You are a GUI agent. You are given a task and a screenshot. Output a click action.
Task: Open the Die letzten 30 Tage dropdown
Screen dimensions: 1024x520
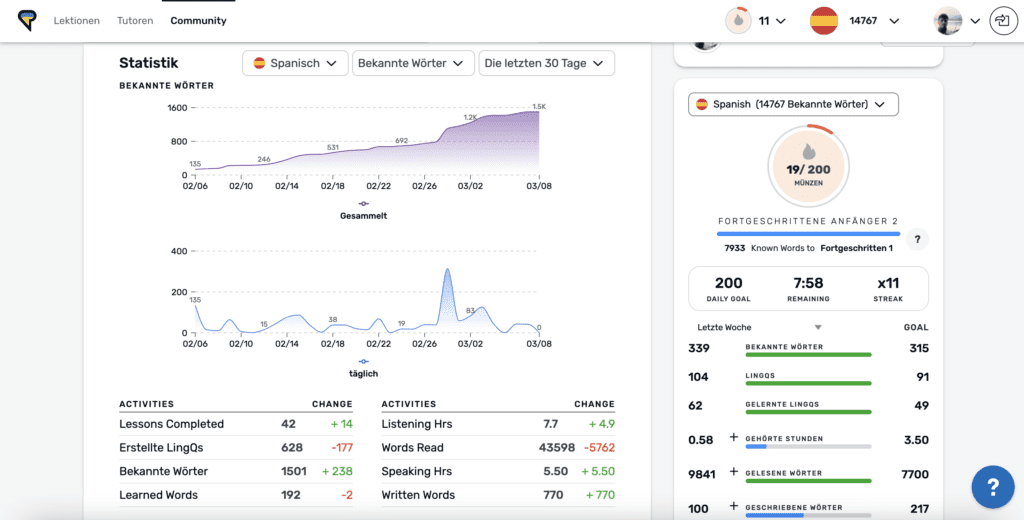(x=546, y=63)
